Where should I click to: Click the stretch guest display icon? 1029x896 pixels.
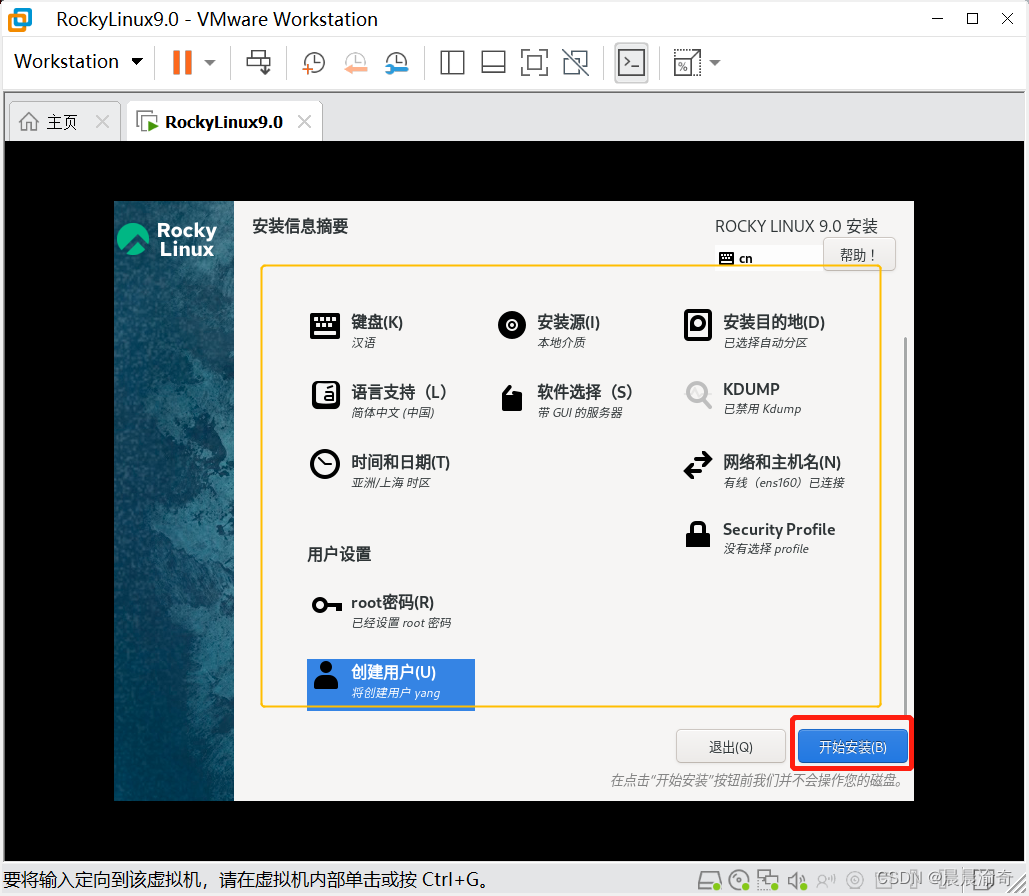(686, 63)
